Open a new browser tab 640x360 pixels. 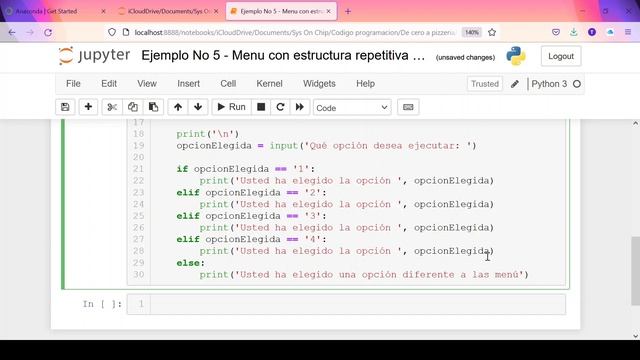pyautogui.click(x=348, y=11)
